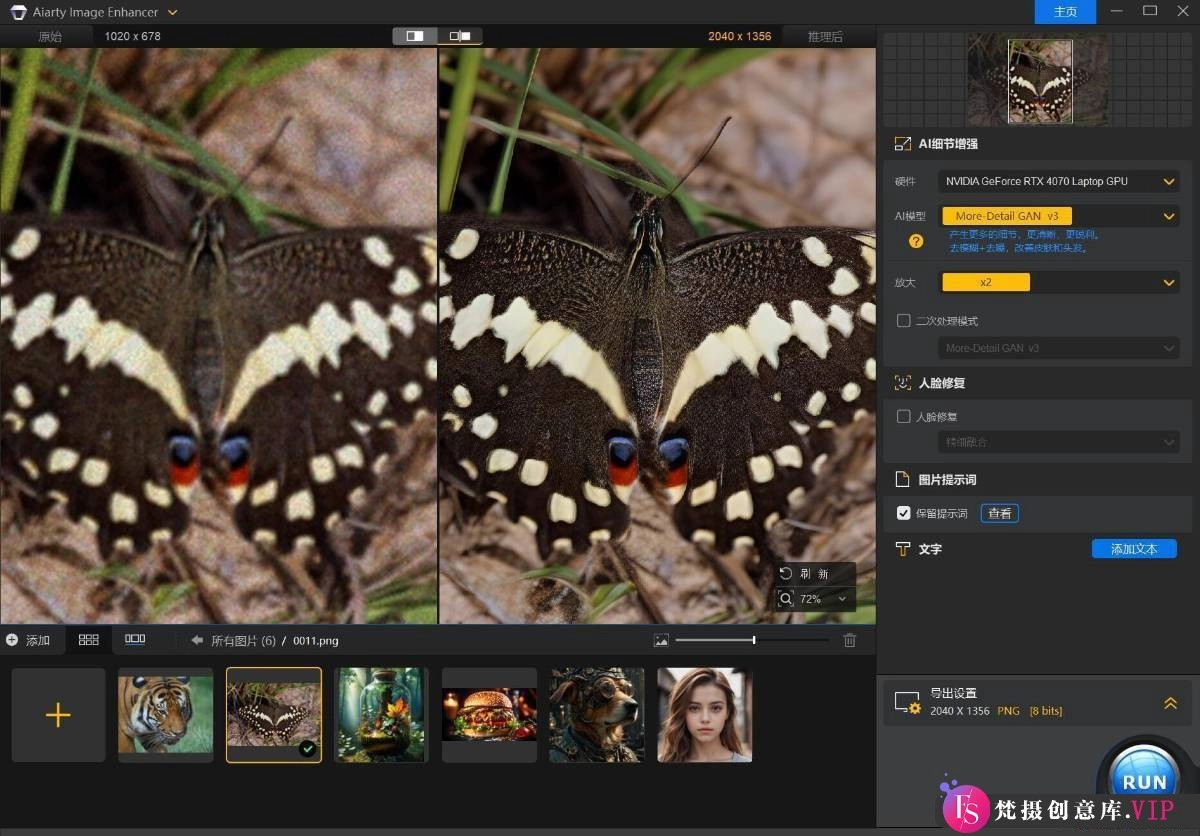Expand the 导出设置 export settings chevron
The image size is (1200, 836).
pos(1170,703)
